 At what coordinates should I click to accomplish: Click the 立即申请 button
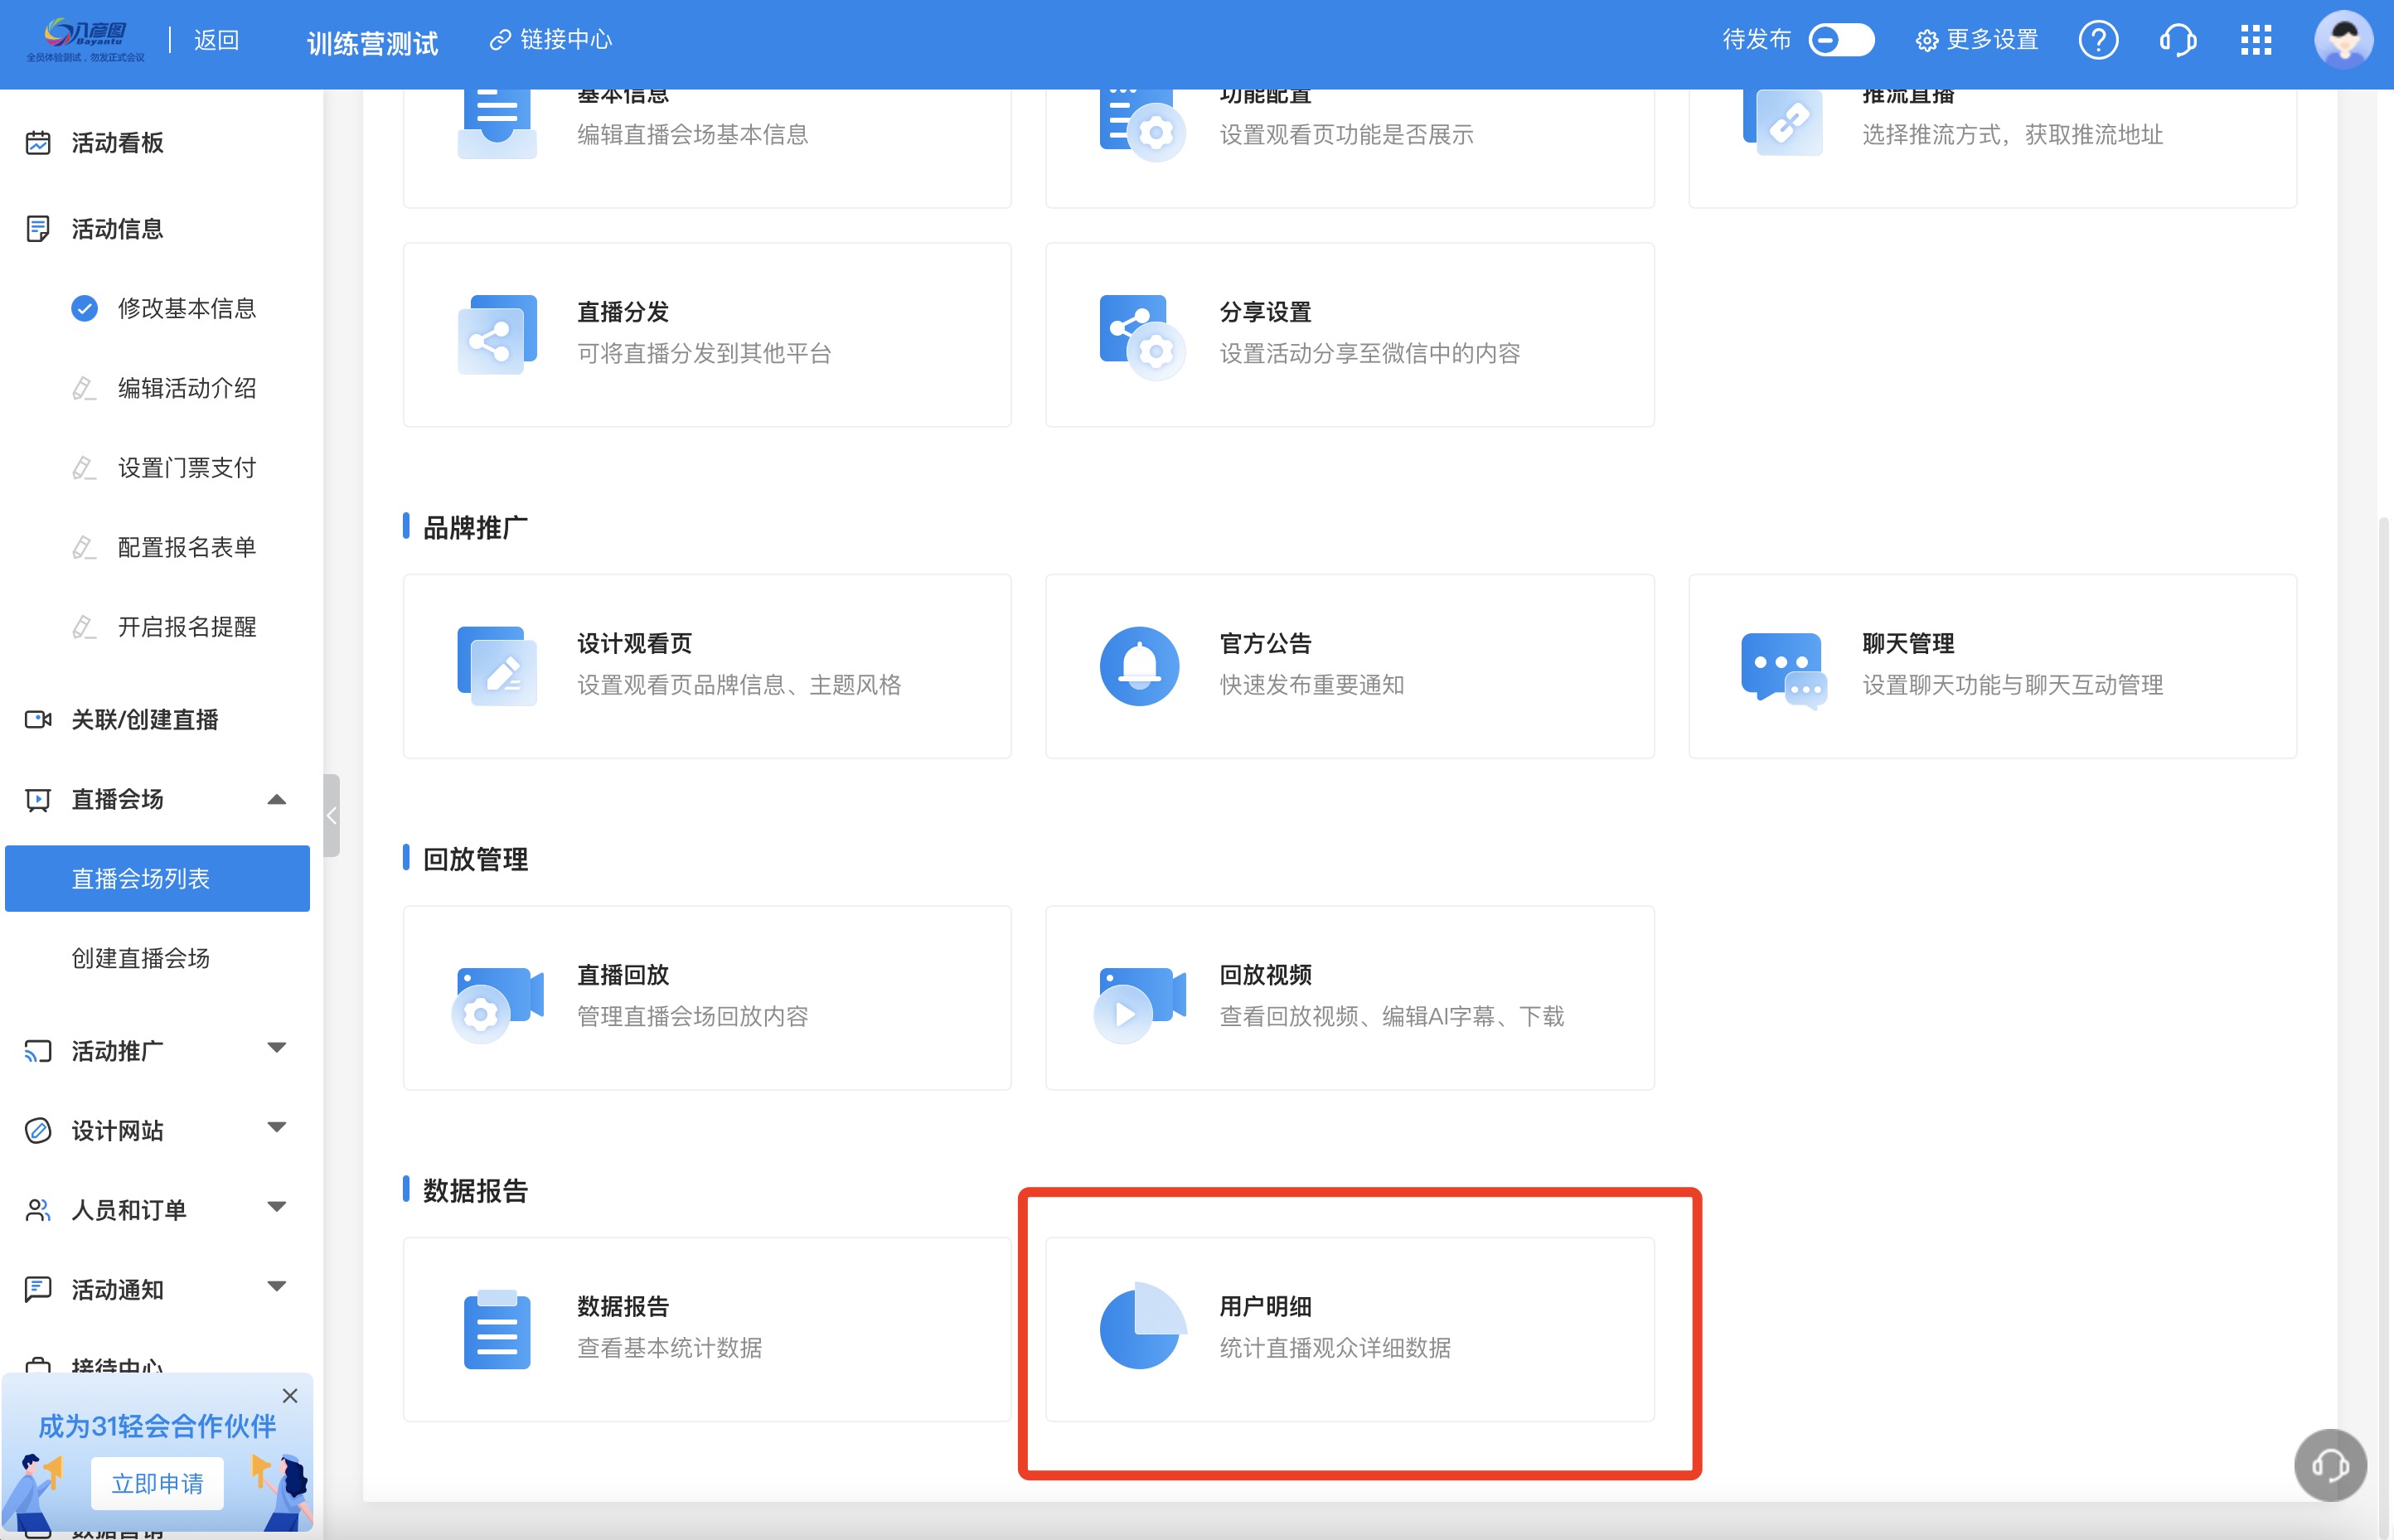click(x=157, y=1482)
